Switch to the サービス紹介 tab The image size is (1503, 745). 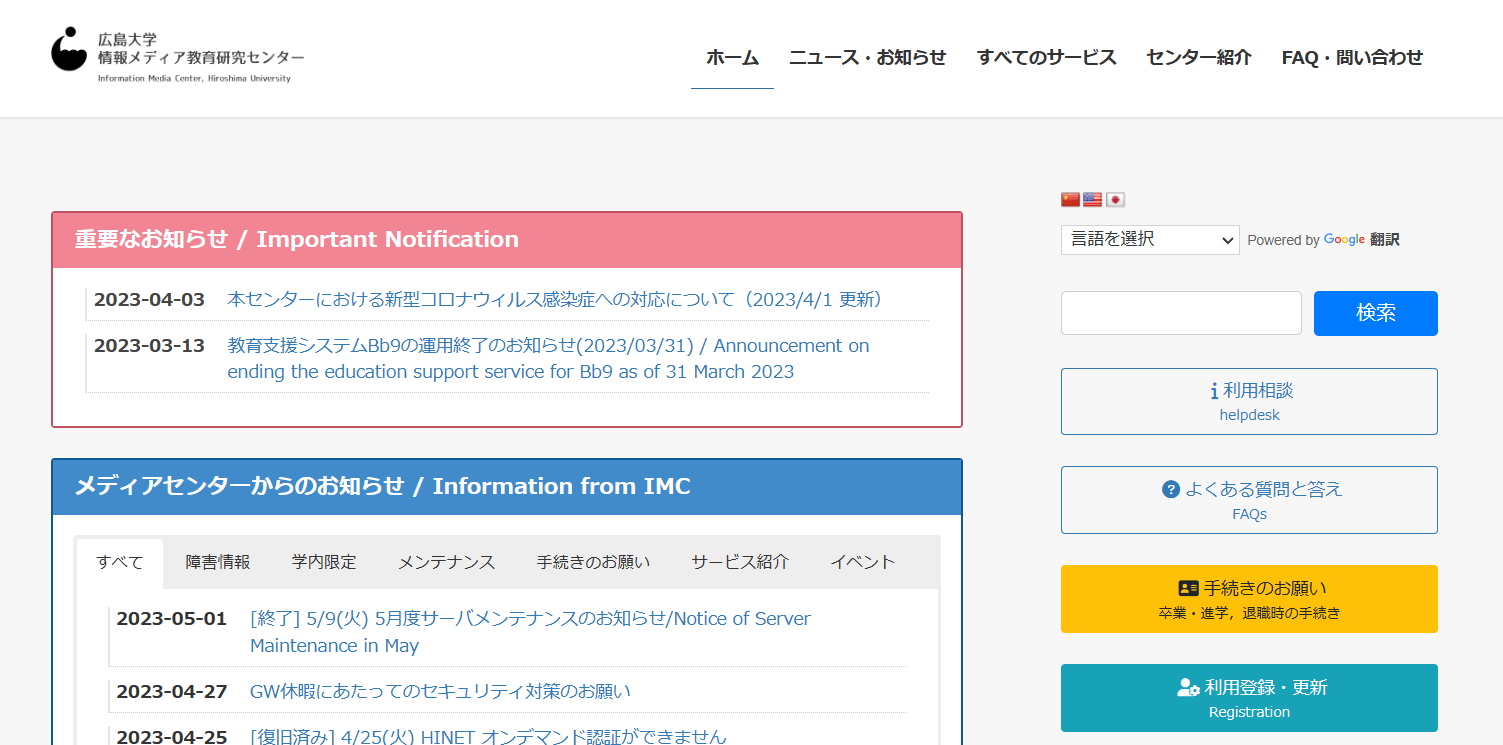(x=740, y=563)
